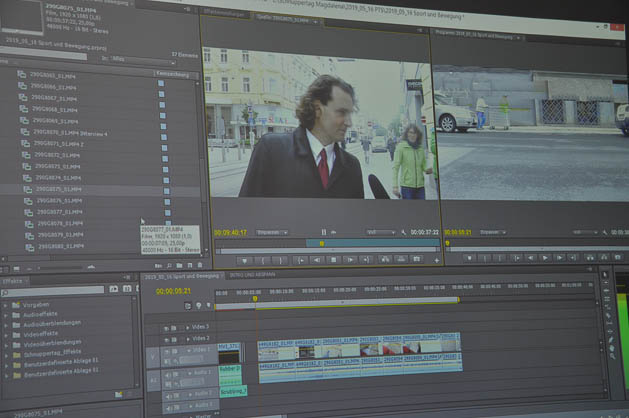The image size is (629, 418).
Task: Select the Hand tool in the Tools panel
Action: click(612, 348)
